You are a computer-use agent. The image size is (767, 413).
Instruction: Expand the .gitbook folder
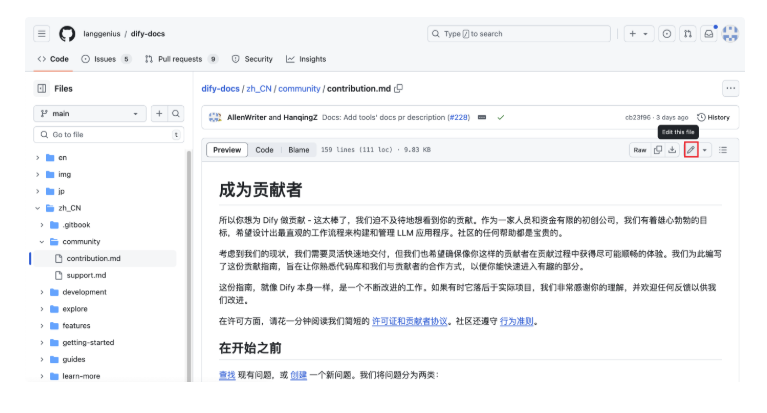[x=42, y=225]
